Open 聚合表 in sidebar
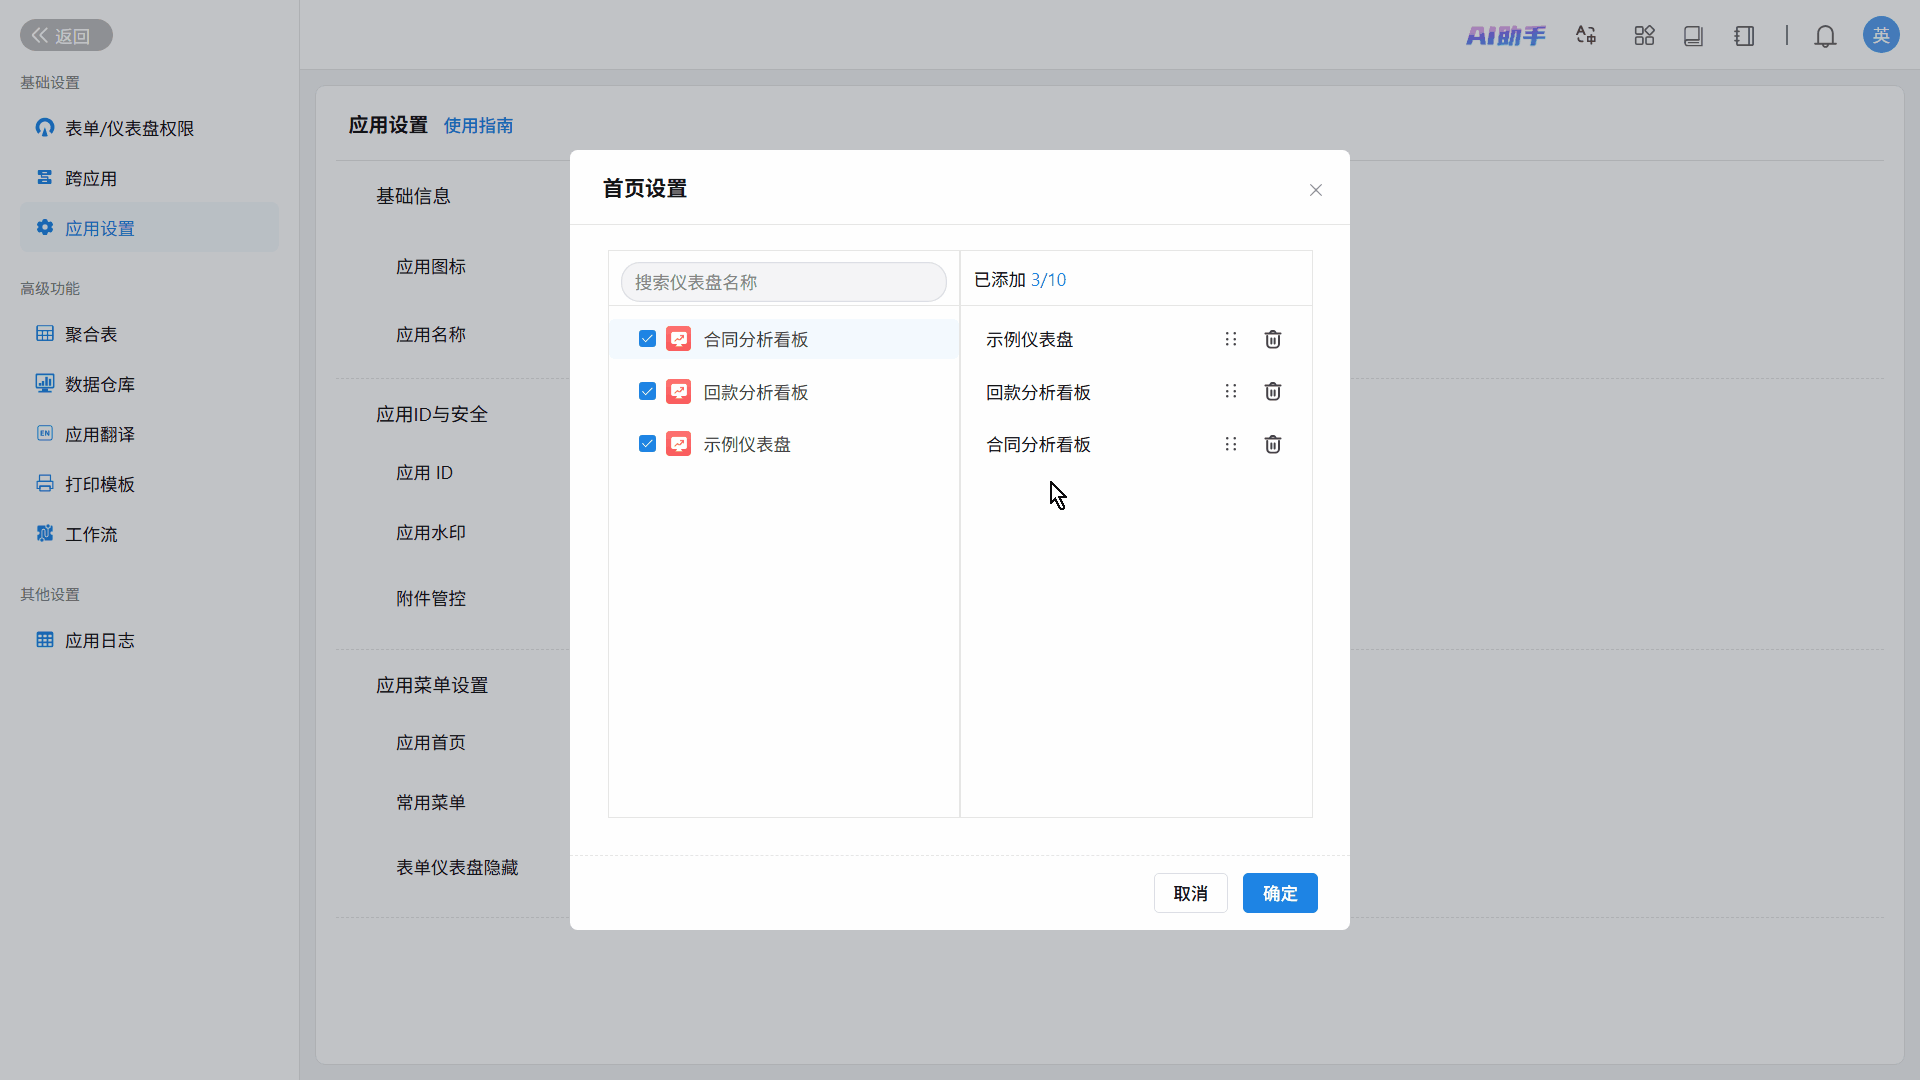The height and width of the screenshot is (1080, 1920). pos(90,334)
